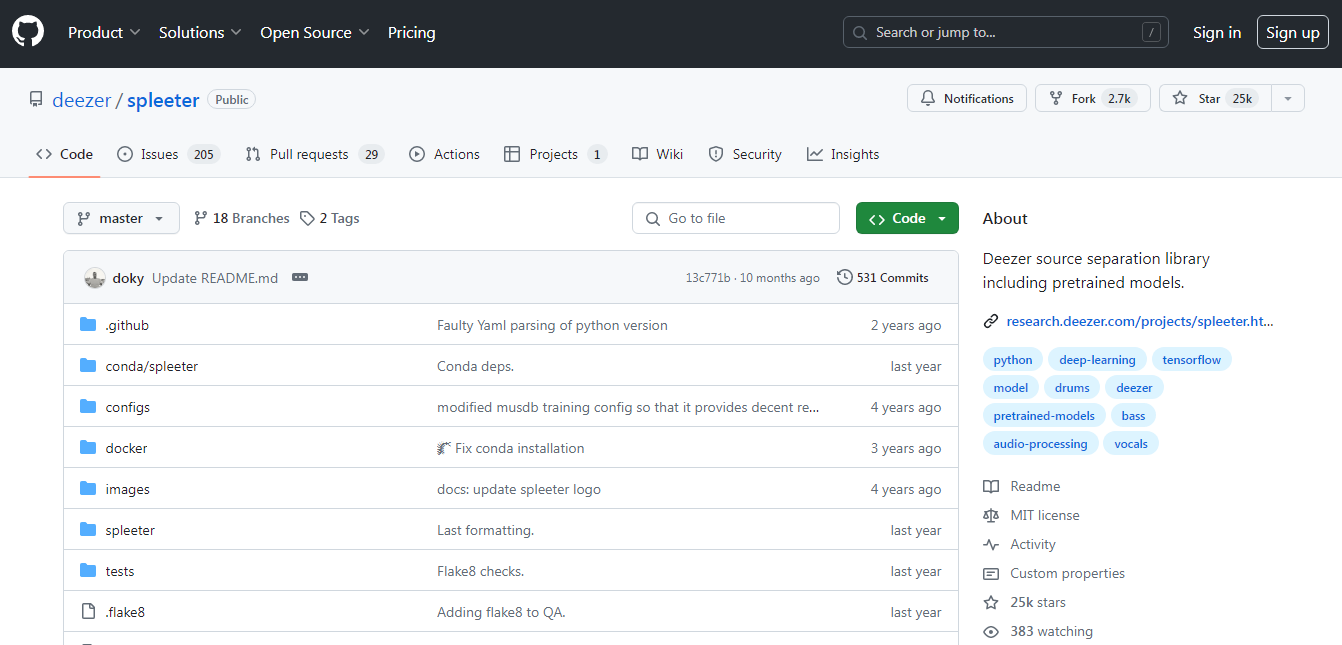Click the .flake8 file icon
The image size is (1342, 645).
coord(88,612)
